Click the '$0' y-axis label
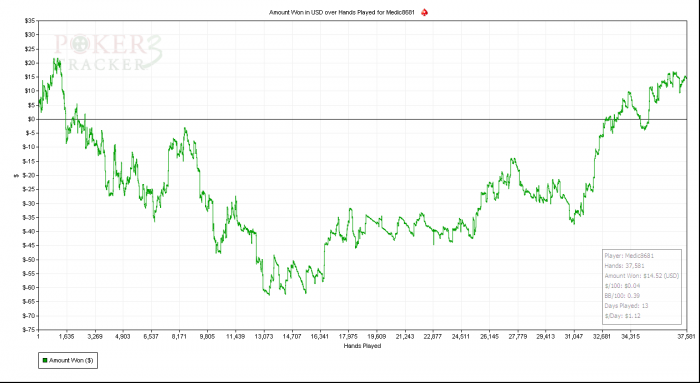Viewport: 700px width, 383px height. coord(32,119)
